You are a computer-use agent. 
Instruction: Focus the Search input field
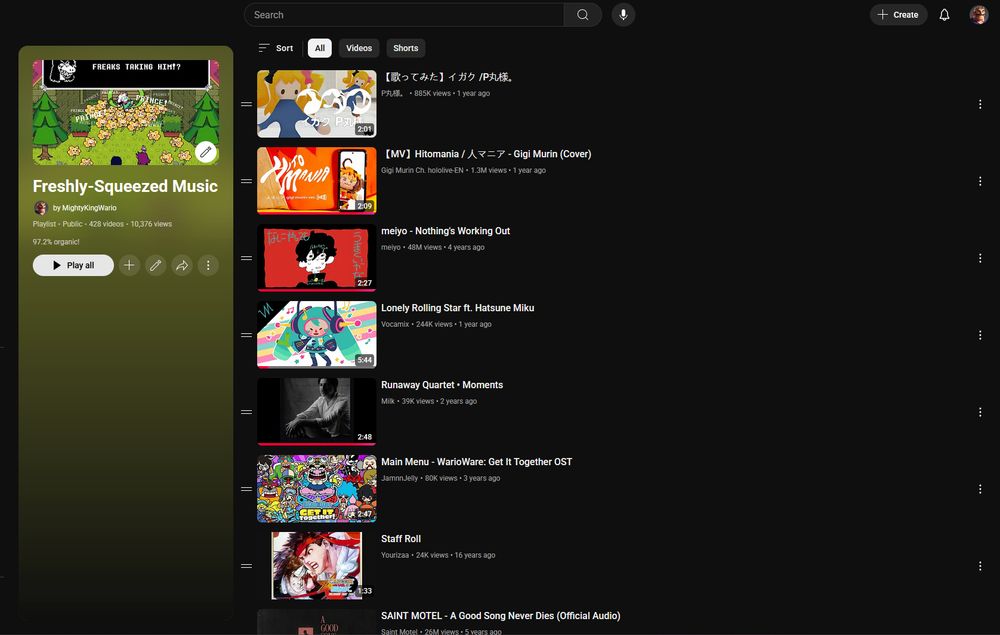(x=404, y=15)
